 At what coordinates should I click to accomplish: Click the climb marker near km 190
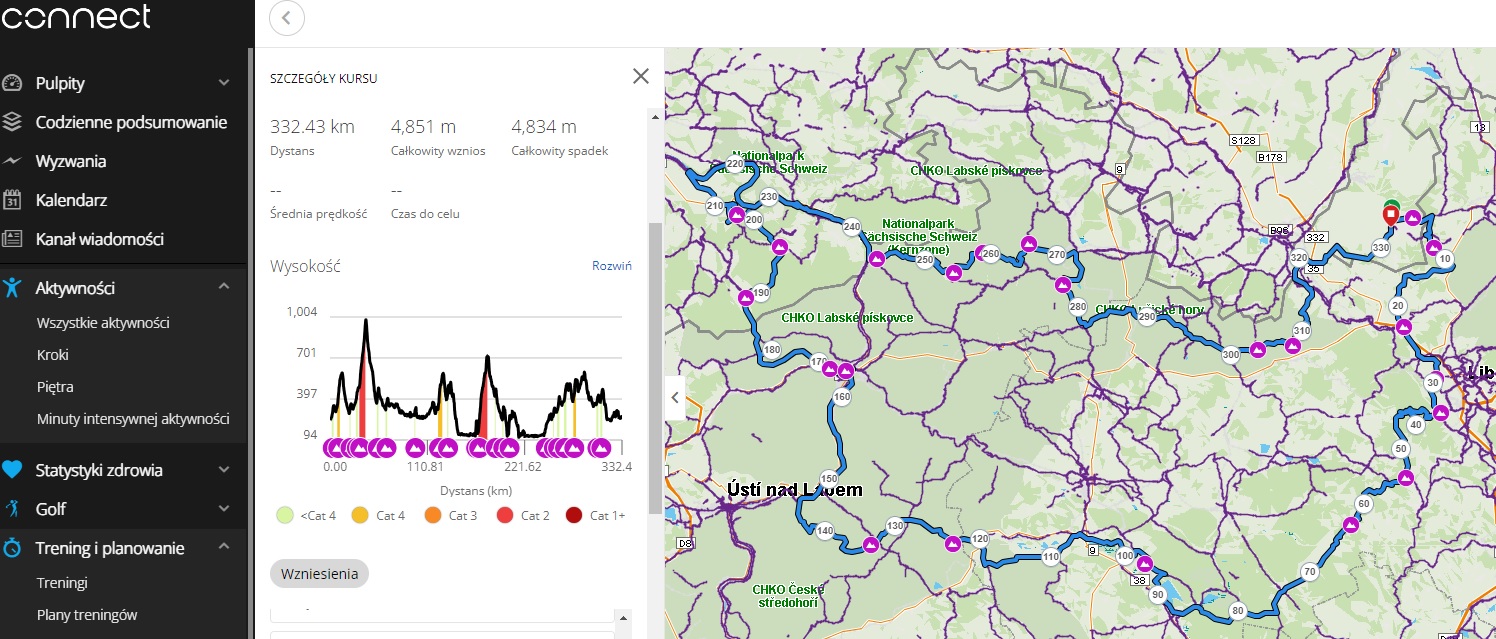pos(745,298)
